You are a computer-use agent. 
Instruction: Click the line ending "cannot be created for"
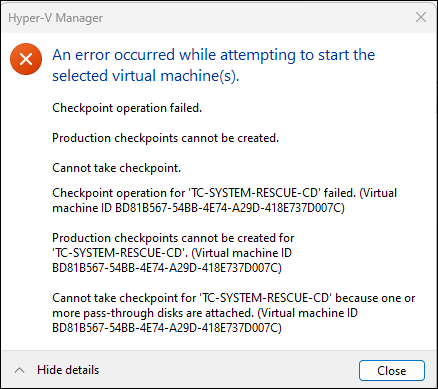click(x=173, y=238)
